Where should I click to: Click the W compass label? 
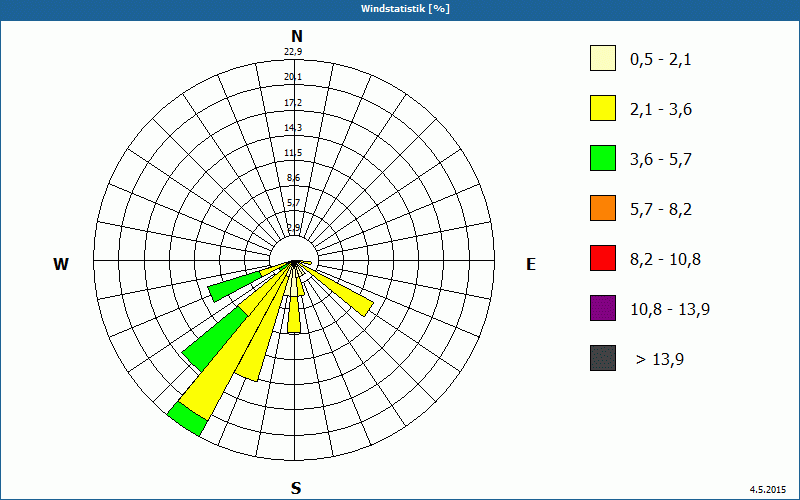pyautogui.click(x=61, y=264)
